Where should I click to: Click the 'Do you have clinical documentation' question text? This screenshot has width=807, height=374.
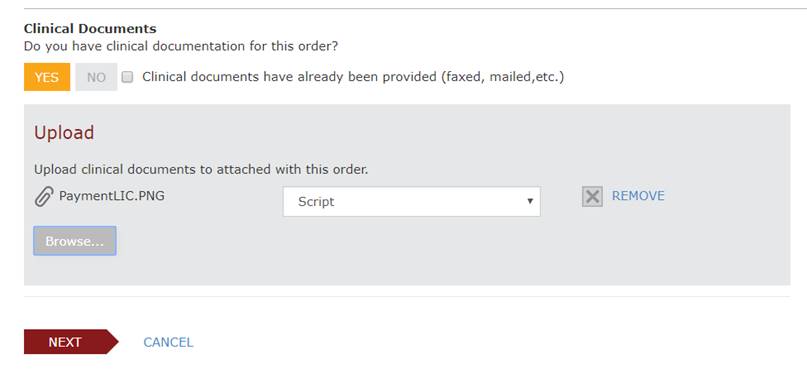(181, 46)
